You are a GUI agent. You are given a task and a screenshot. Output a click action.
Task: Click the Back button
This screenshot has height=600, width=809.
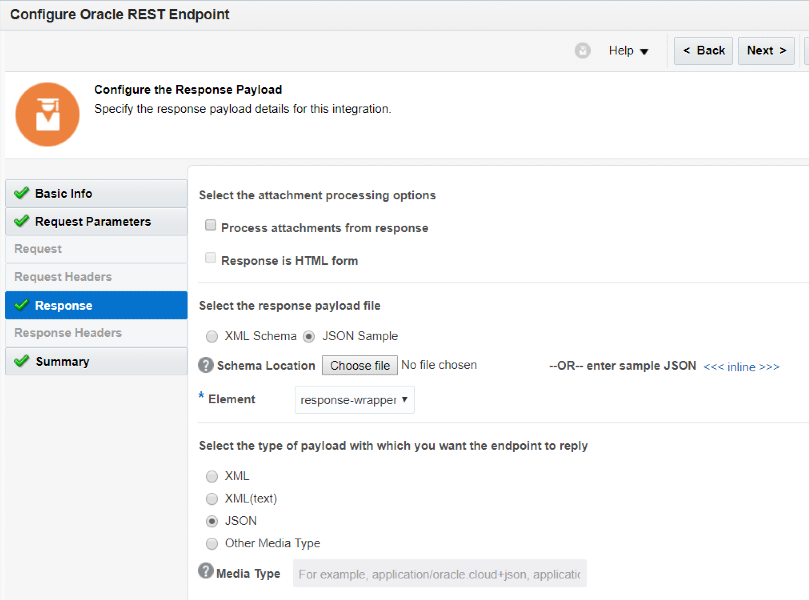704,51
